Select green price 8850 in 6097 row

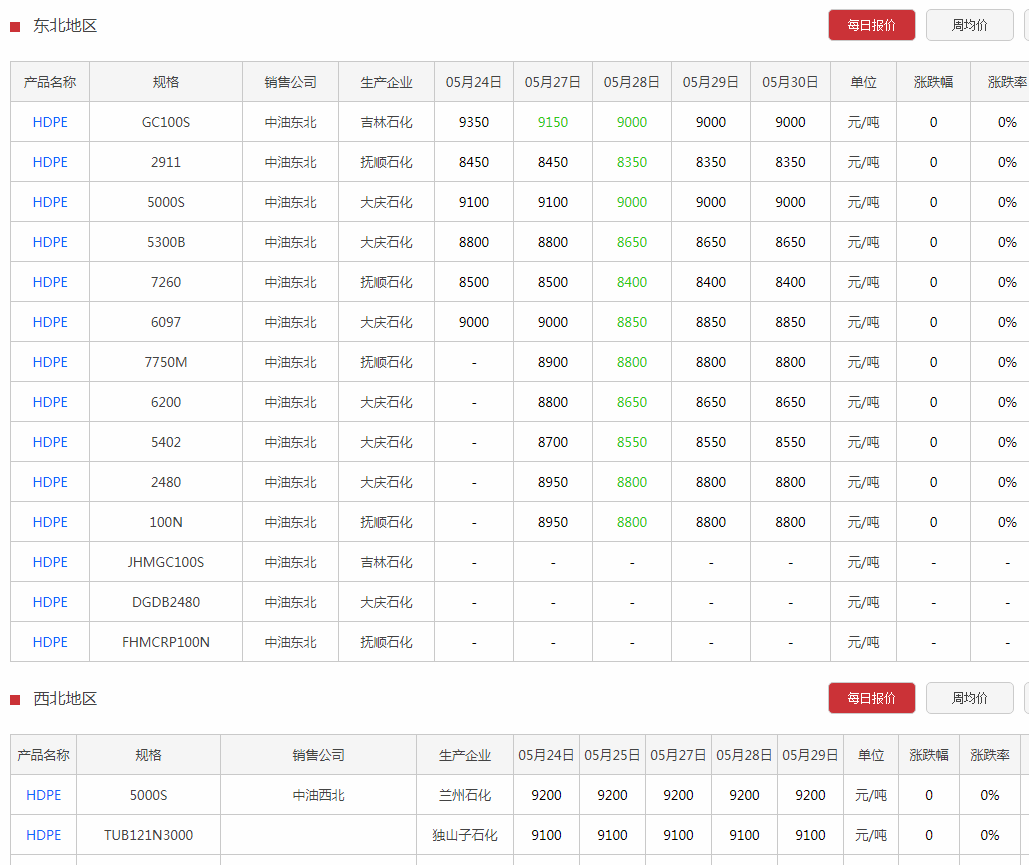click(x=631, y=322)
